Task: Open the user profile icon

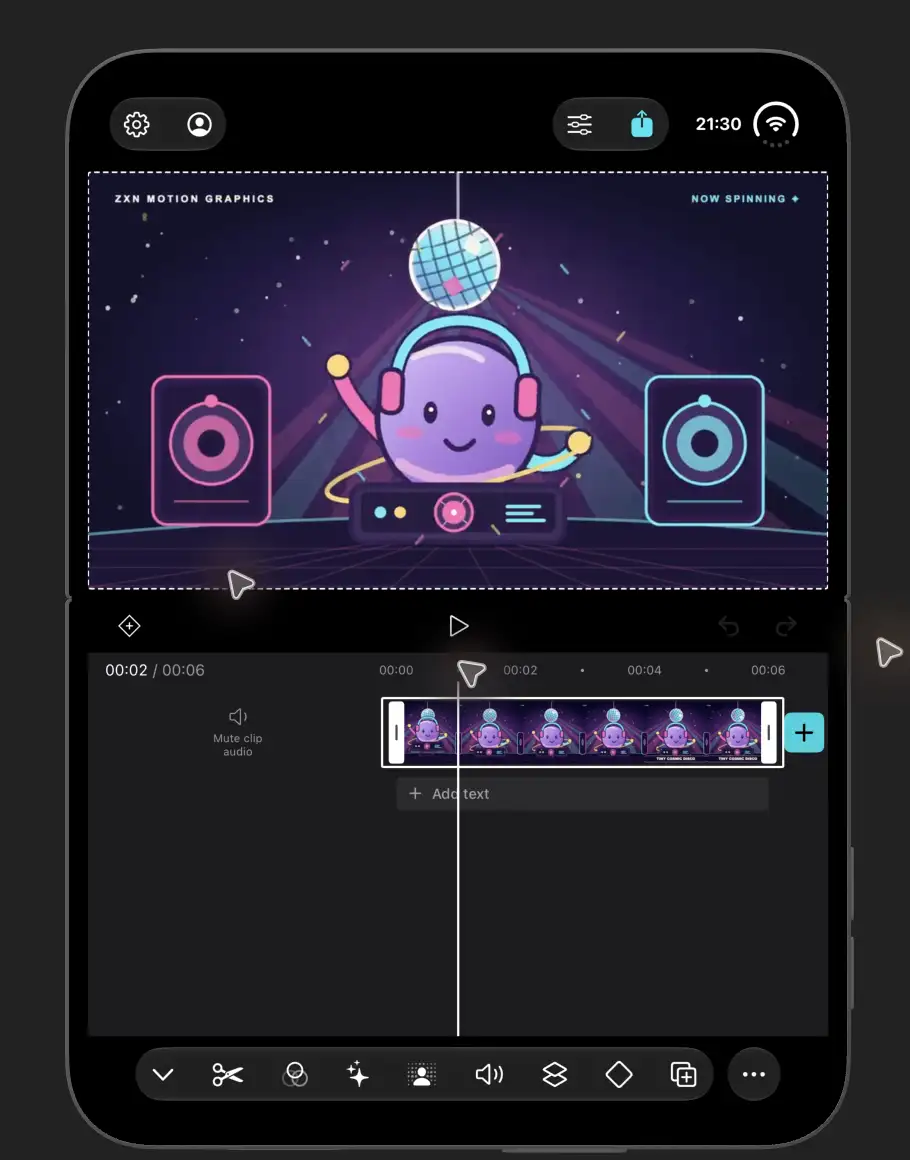Action: (199, 124)
